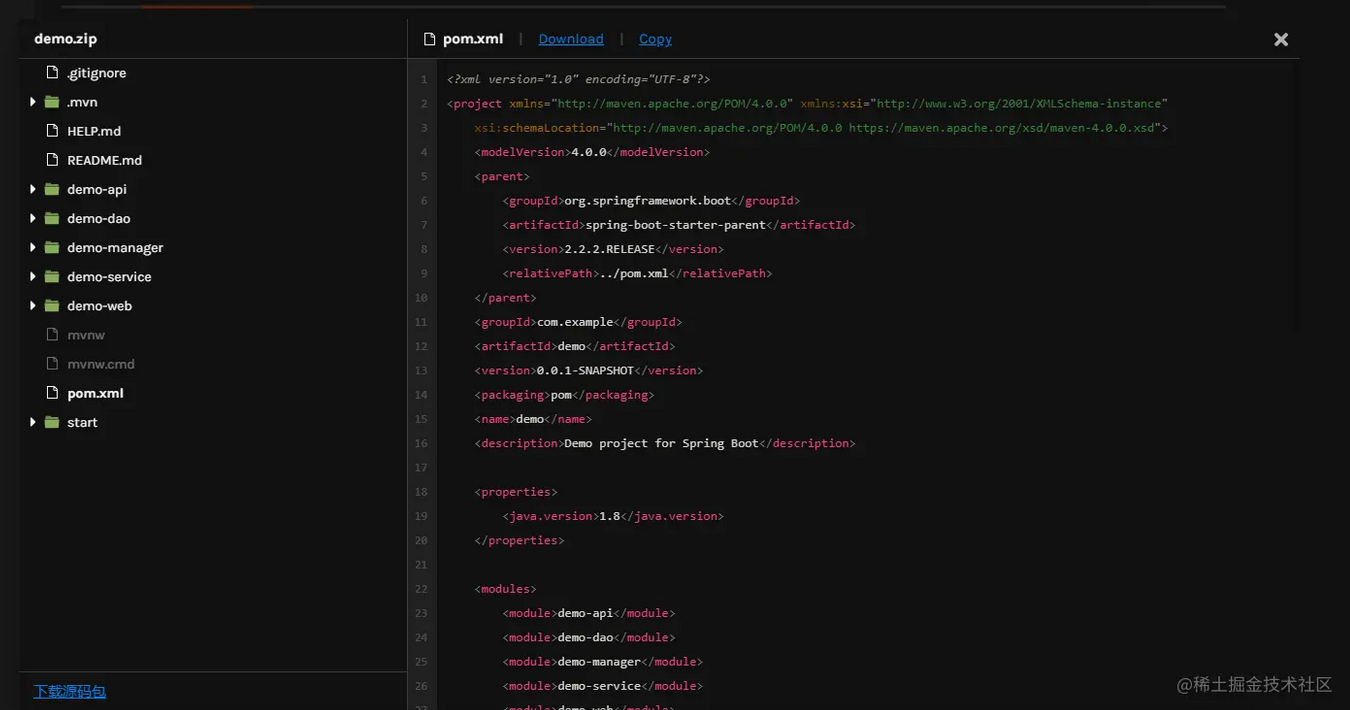Viewport: 1350px width, 710px height.
Task: Click line number 22 in gutter
Action: pyautogui.click(x=421, y=589)
